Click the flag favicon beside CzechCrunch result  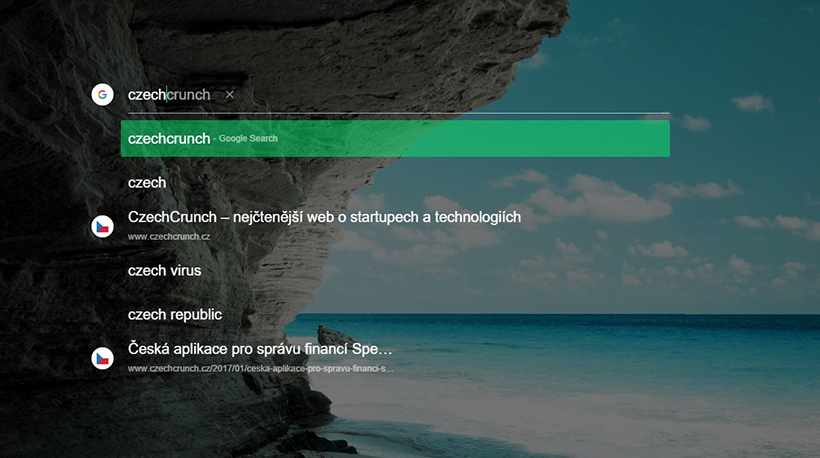(x=102, y=226)
